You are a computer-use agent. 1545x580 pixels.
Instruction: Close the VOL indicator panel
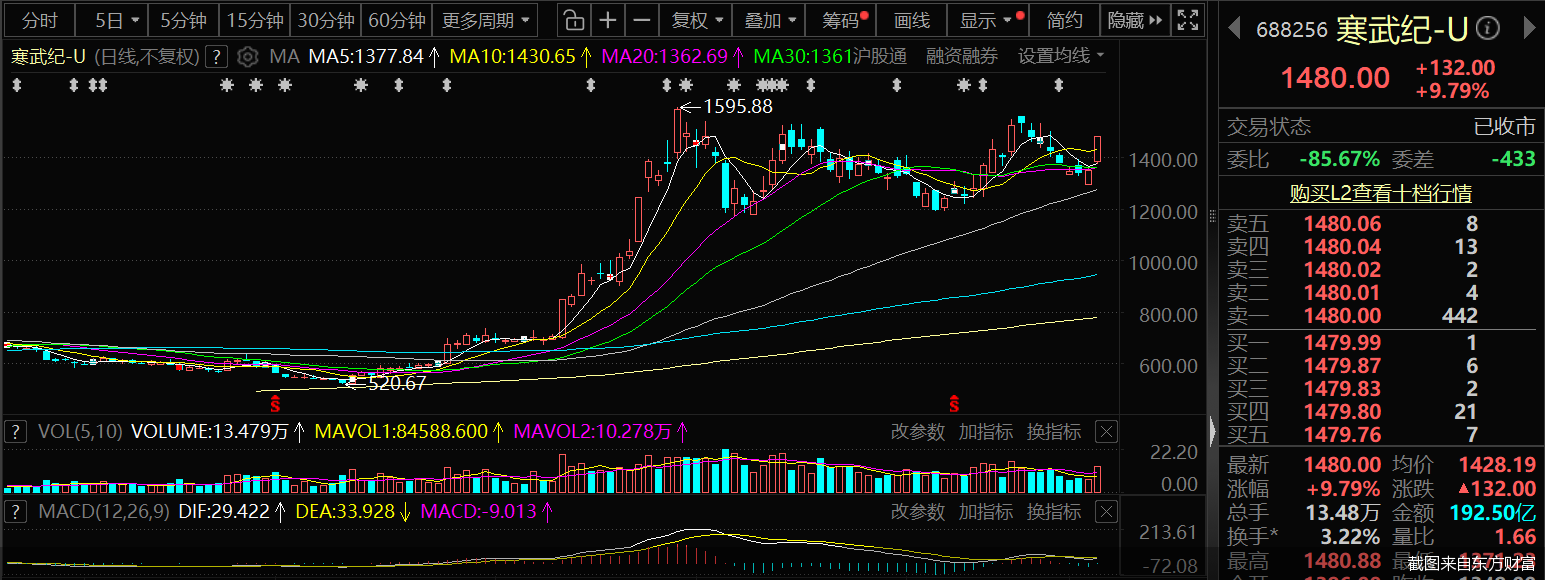(1106, 432)
